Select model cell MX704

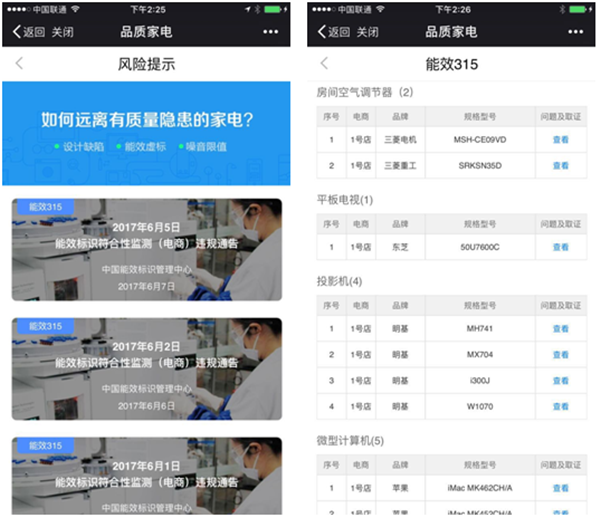480,355
